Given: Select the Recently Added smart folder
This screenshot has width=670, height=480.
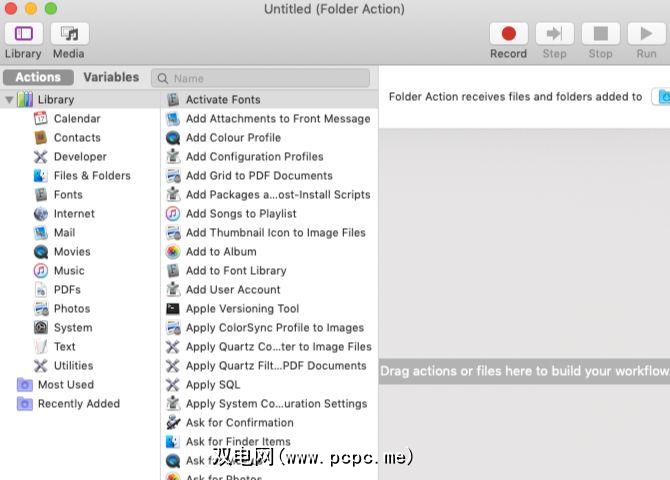Looking at the screenshot, I should pos(78,404).
